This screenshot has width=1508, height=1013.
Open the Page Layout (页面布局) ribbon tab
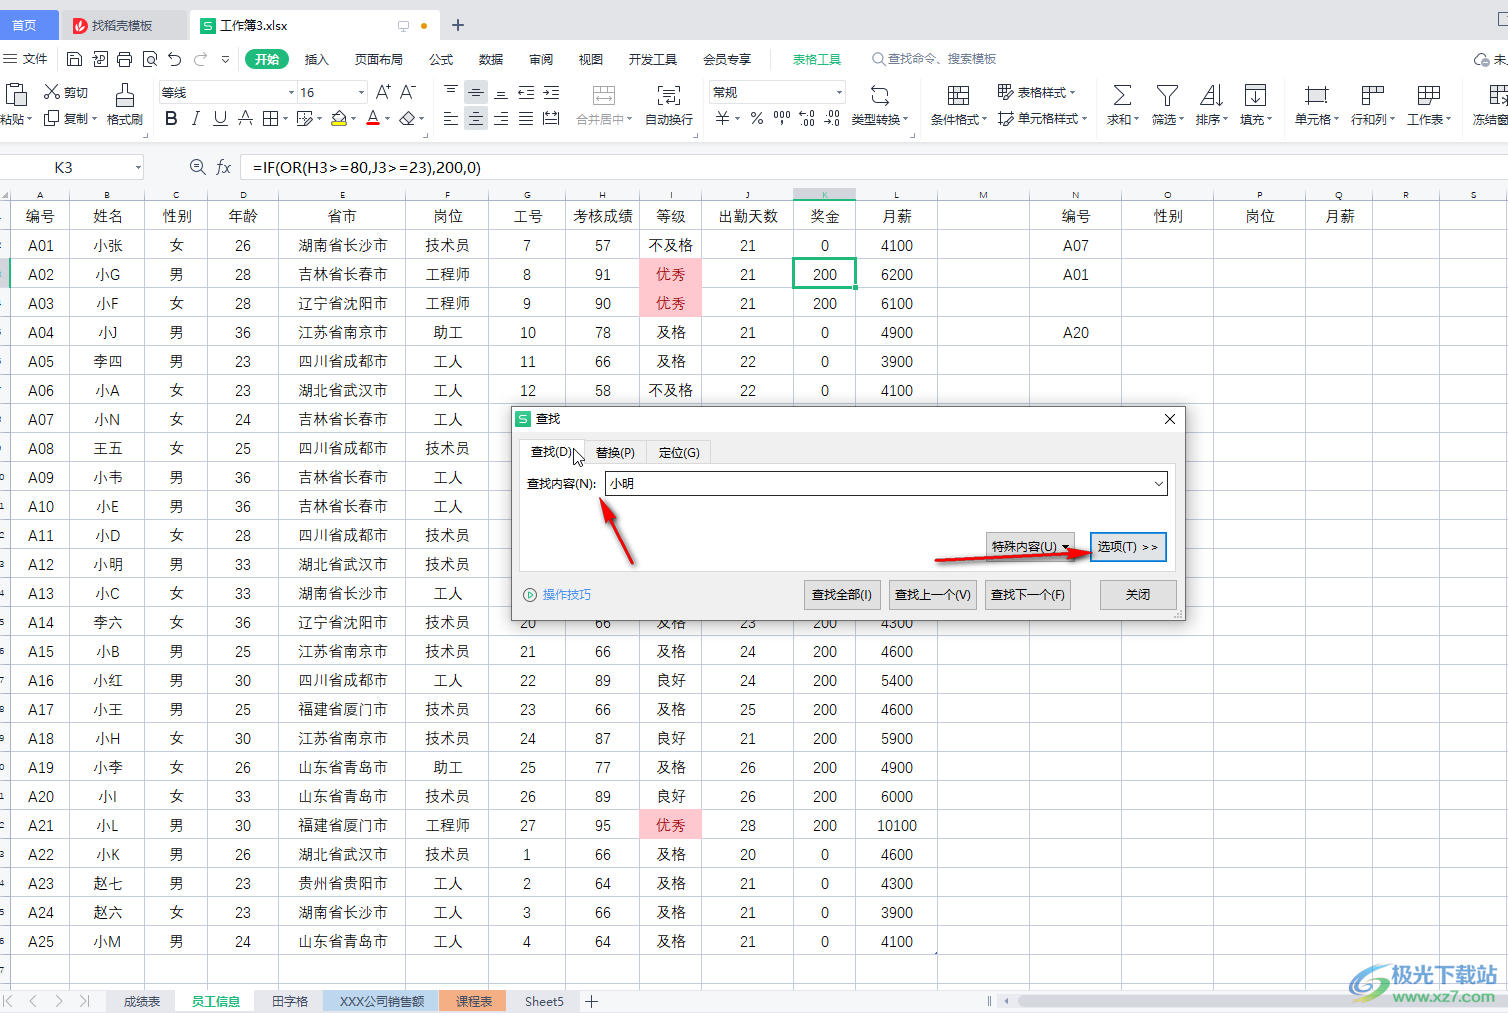tap(379, 59)
